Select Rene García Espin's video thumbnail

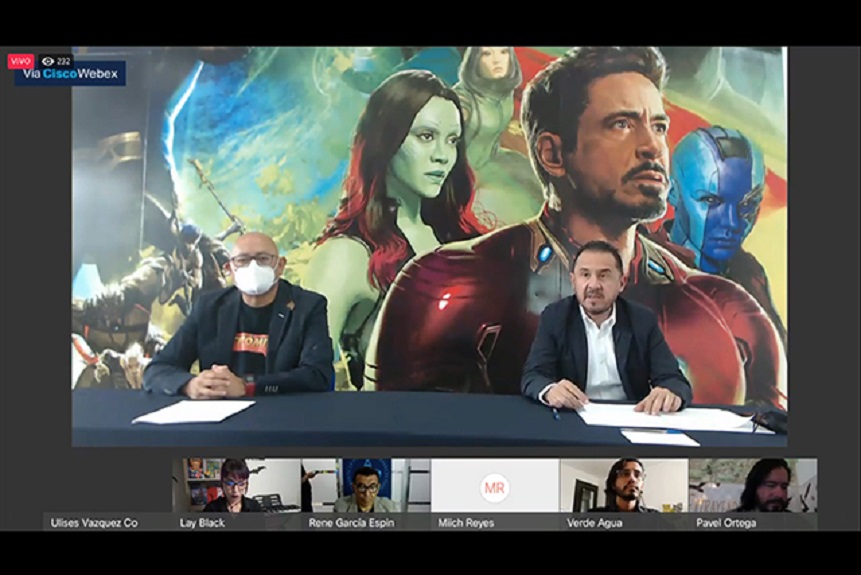[365, 485]
